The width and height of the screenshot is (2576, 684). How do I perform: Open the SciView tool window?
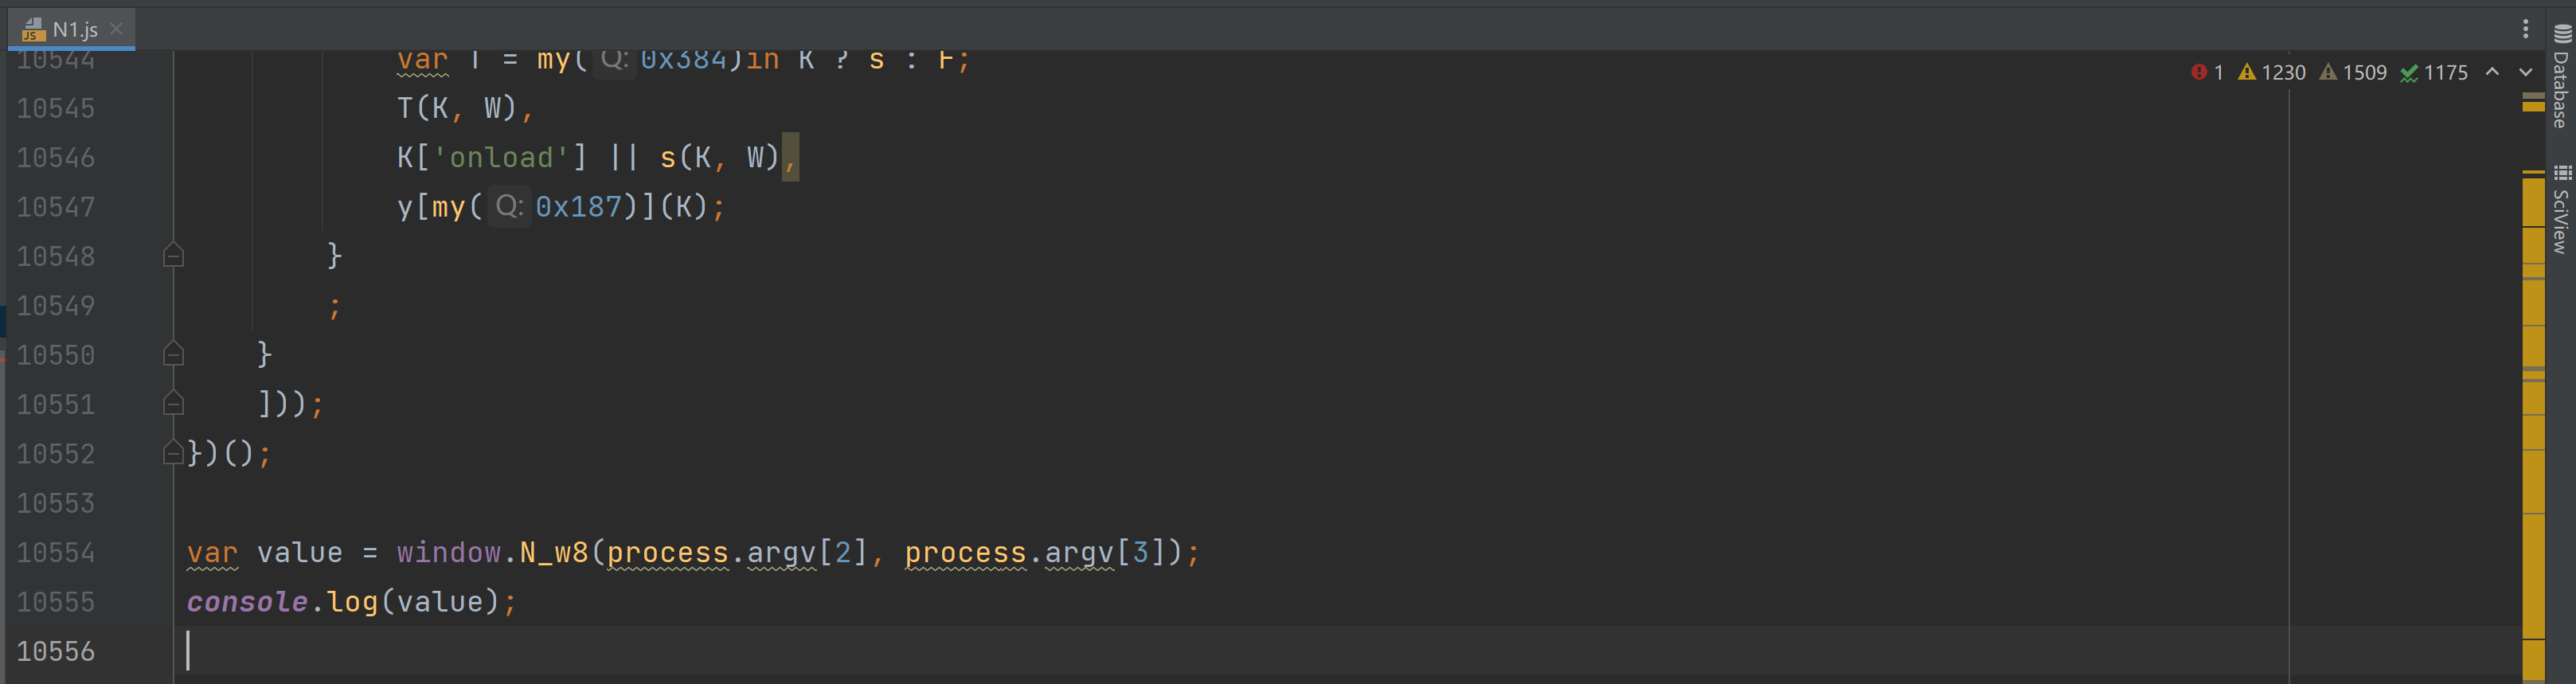[2560, 208]
